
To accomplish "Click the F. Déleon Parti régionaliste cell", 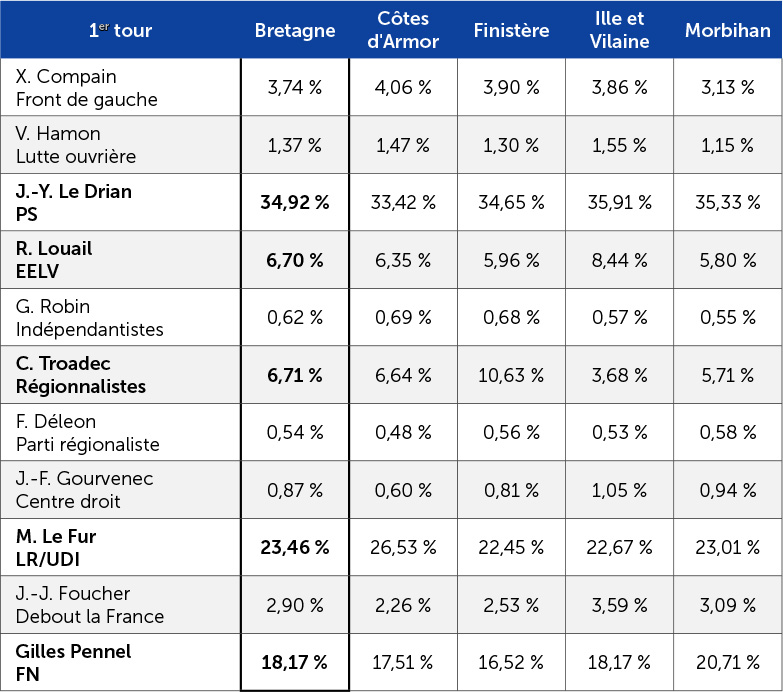I will (x=120, y=432).
